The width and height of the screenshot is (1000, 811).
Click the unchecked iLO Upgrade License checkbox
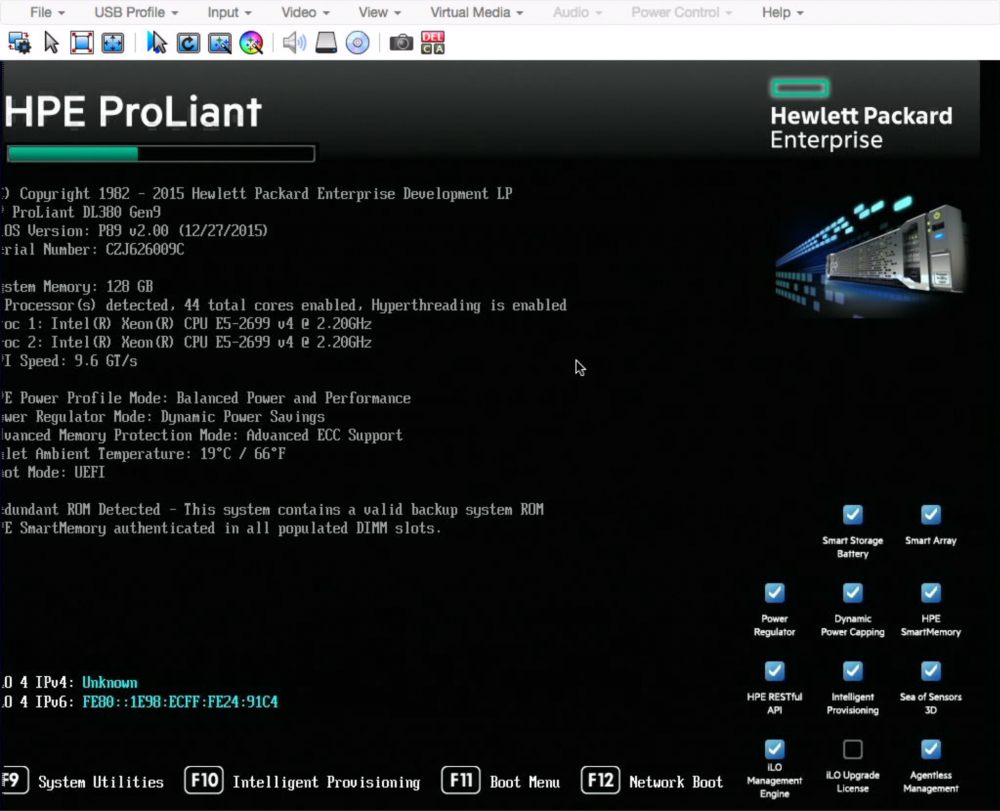(x=853, y=749)
